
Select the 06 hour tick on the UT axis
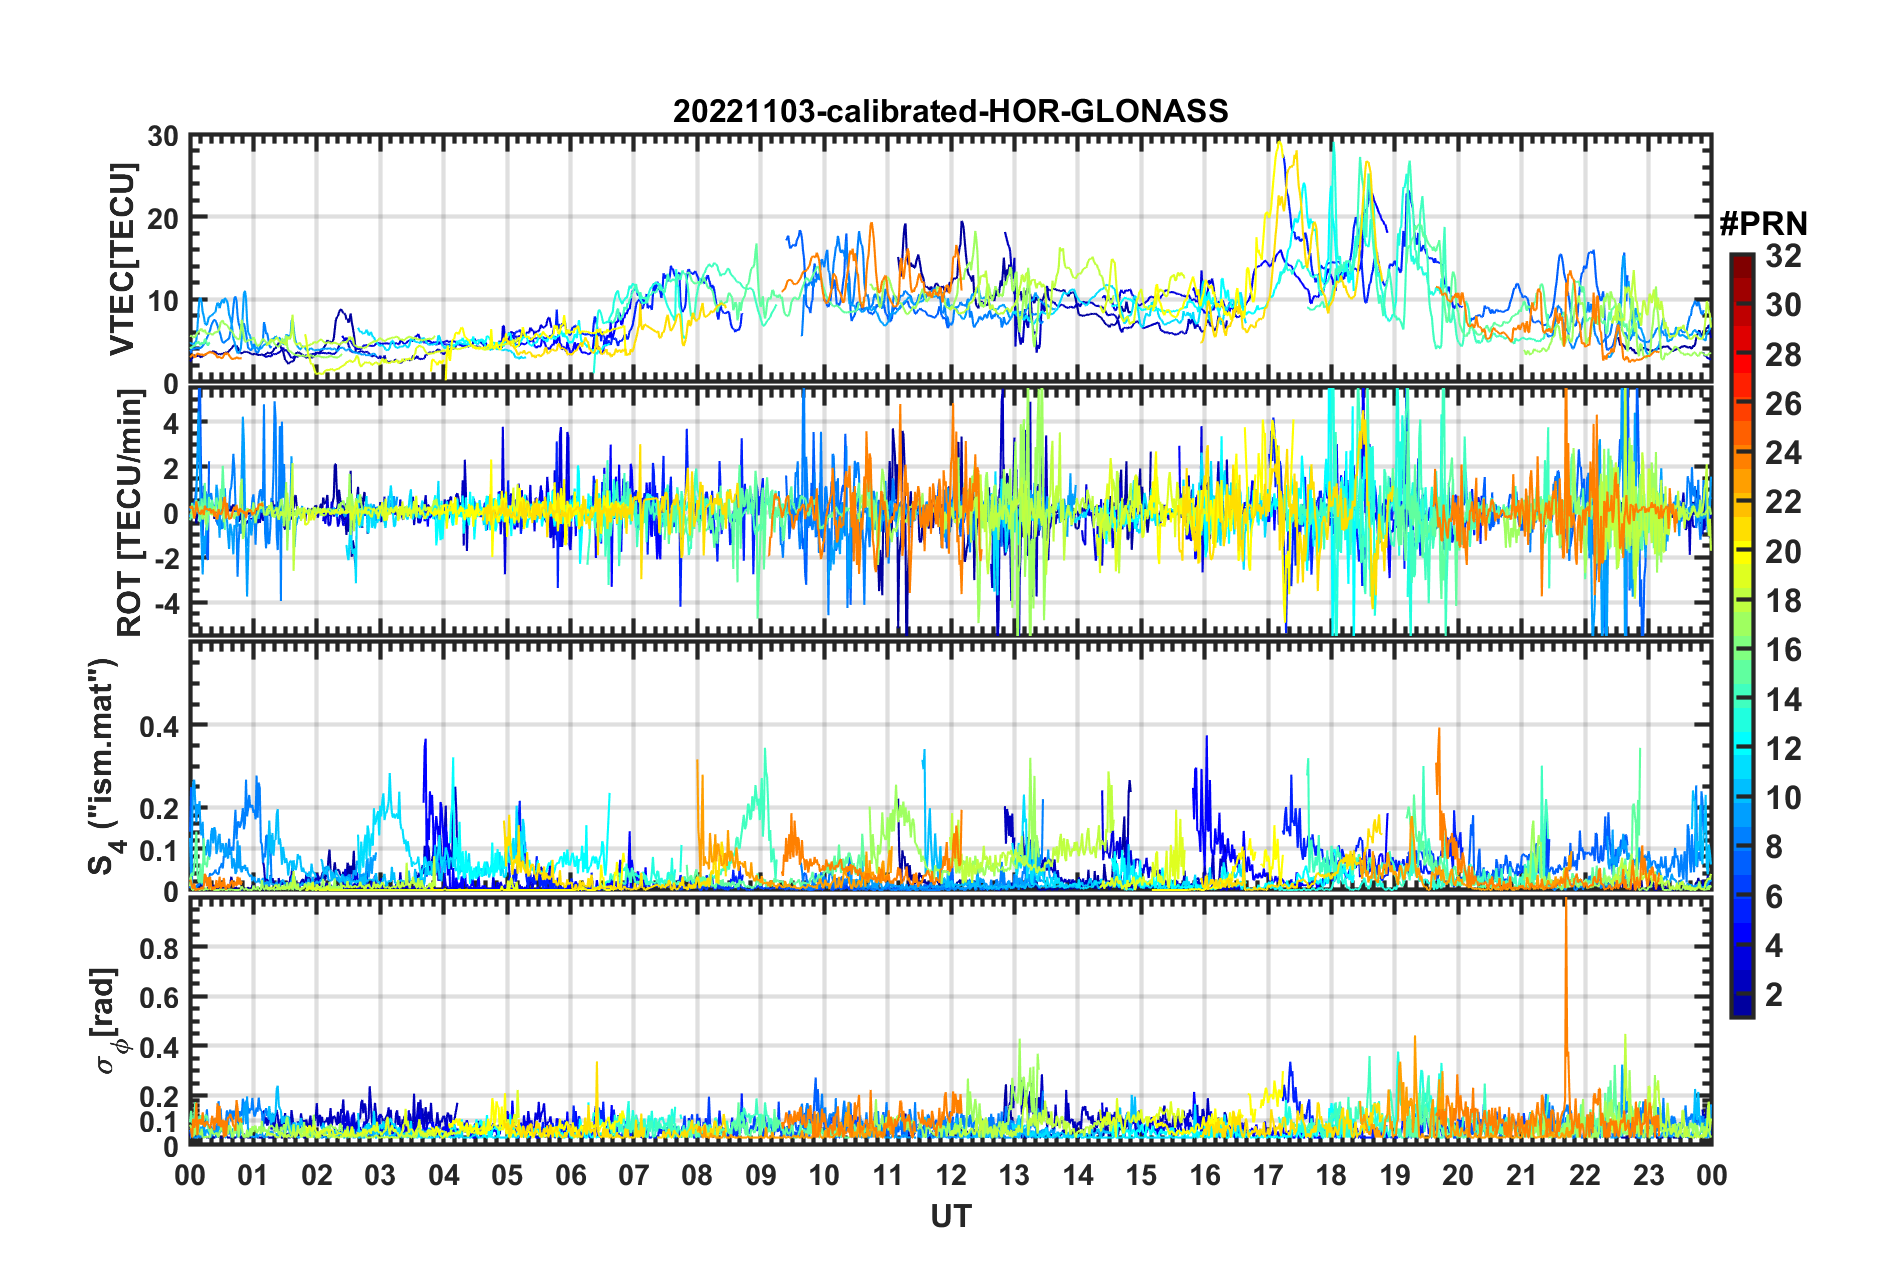pyautogui.click(x=571, y=1175)
